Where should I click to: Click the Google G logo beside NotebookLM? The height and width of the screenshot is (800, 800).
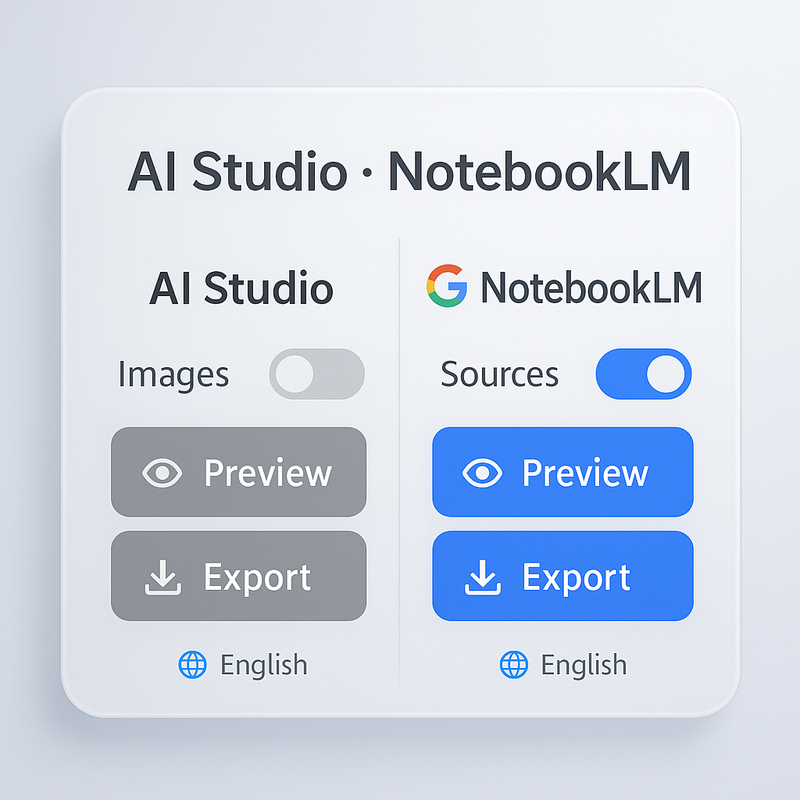[447, 286]
